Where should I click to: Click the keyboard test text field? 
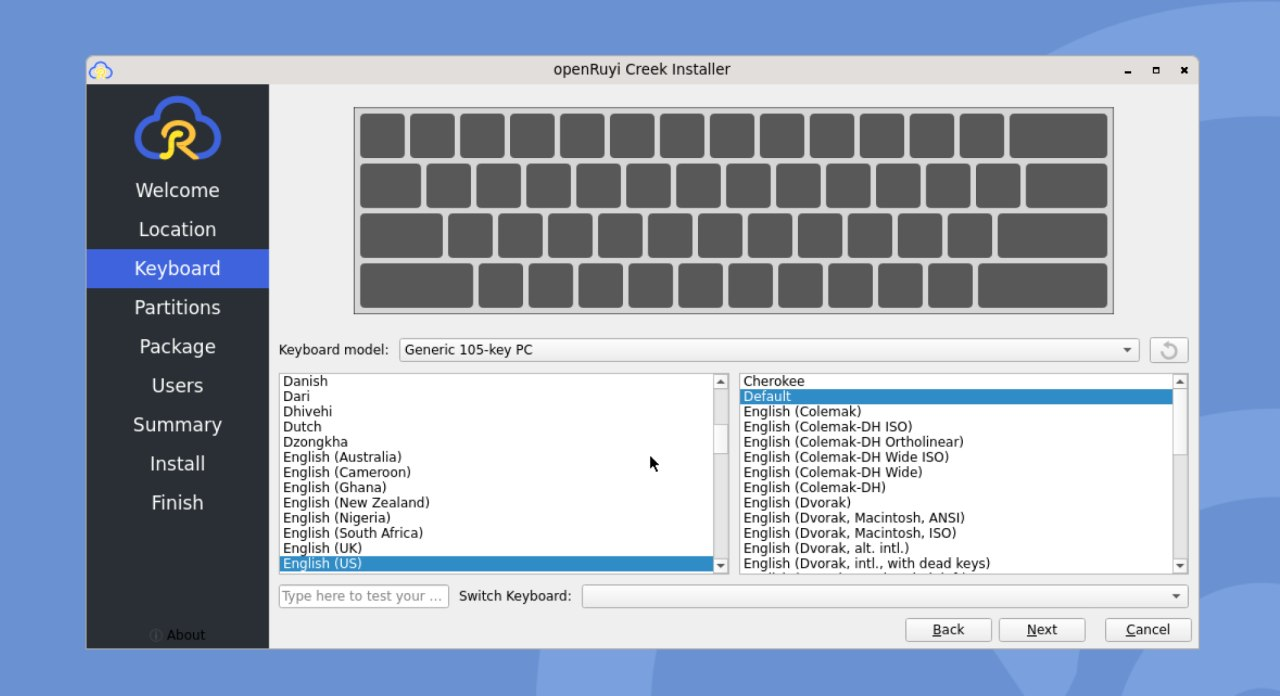(x=363, y=595)
